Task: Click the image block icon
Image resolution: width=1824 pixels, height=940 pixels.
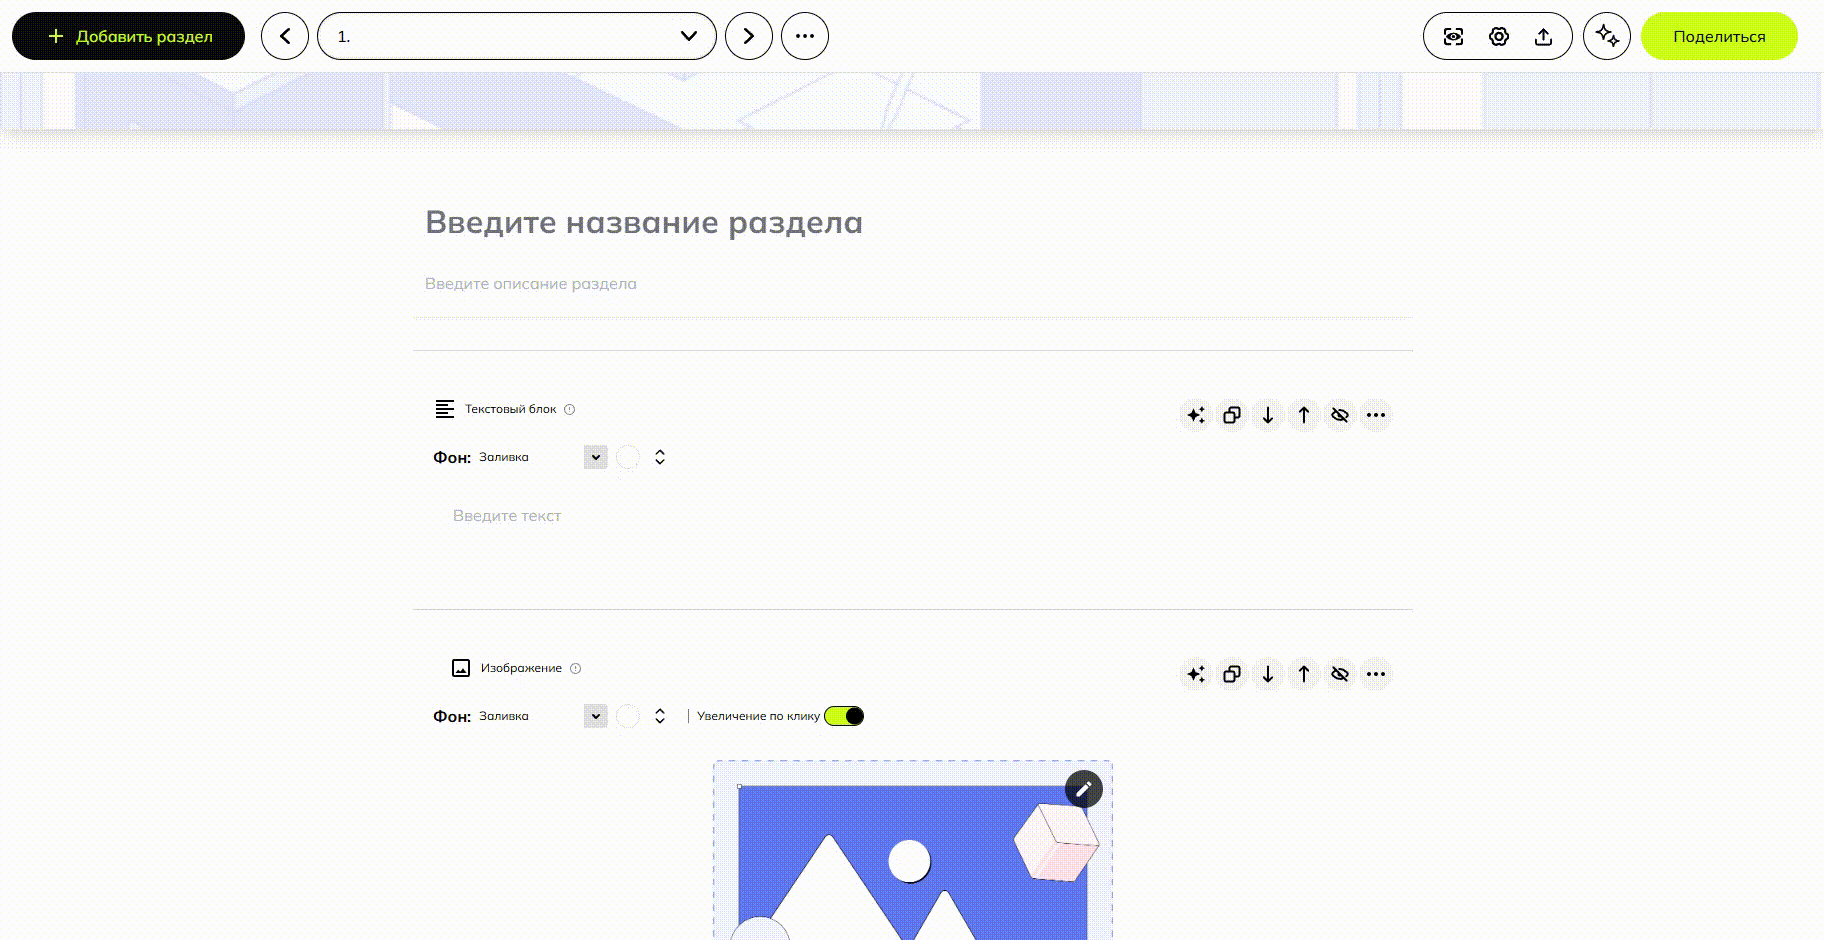Action: [x=461, y=668]
